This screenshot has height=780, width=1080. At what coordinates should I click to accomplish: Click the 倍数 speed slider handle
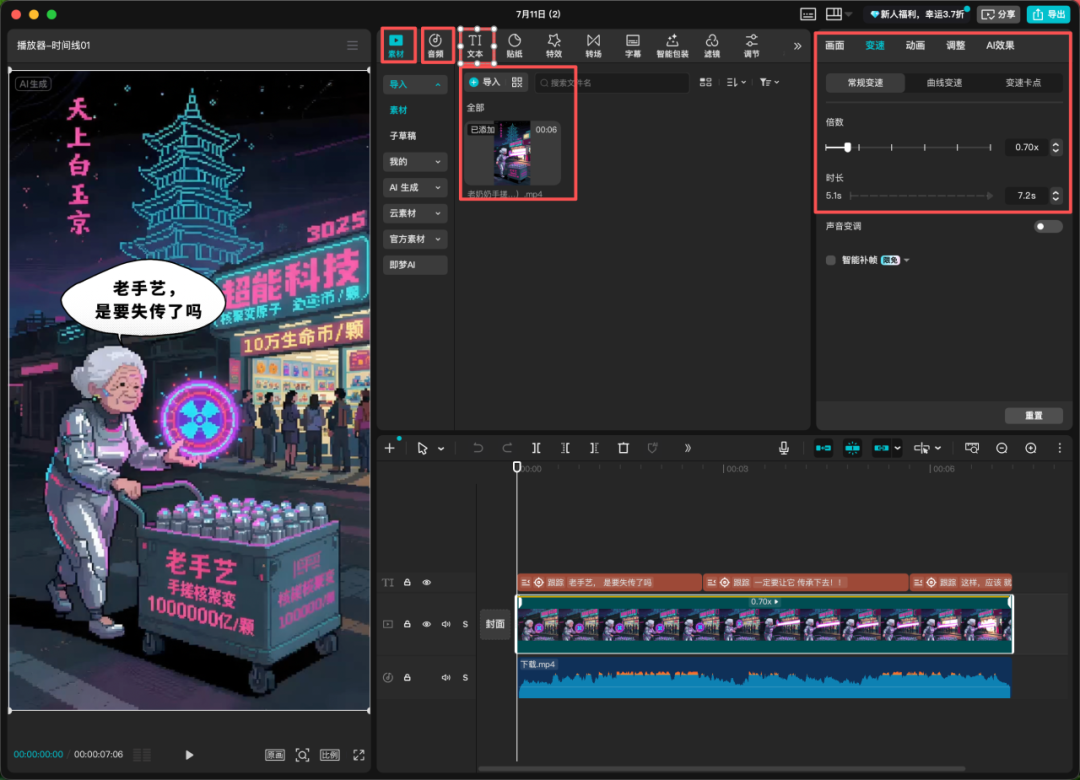point(848,147)
